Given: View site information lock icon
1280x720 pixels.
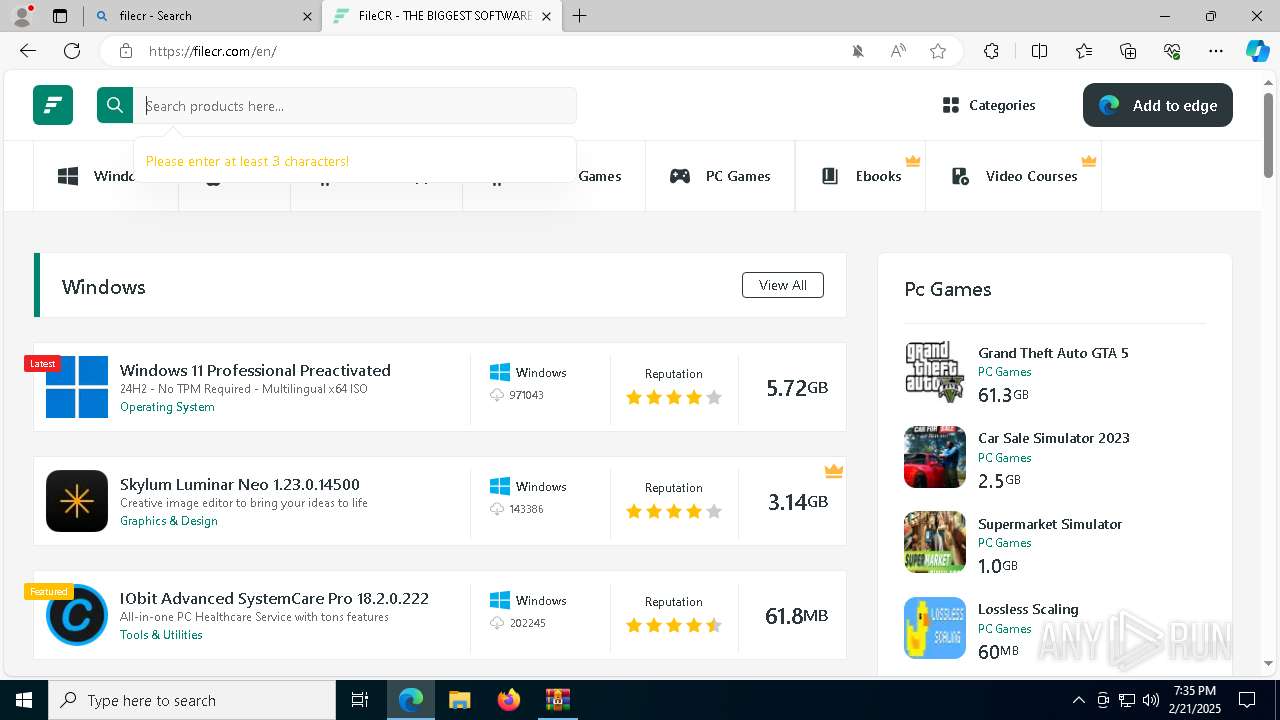Looking at the screenshot, I should click(x=125, y=51).
